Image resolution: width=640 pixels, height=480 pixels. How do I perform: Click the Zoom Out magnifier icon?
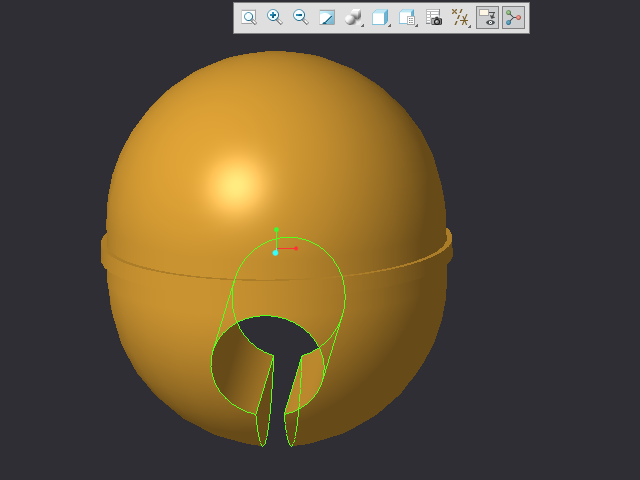(301, 18)
